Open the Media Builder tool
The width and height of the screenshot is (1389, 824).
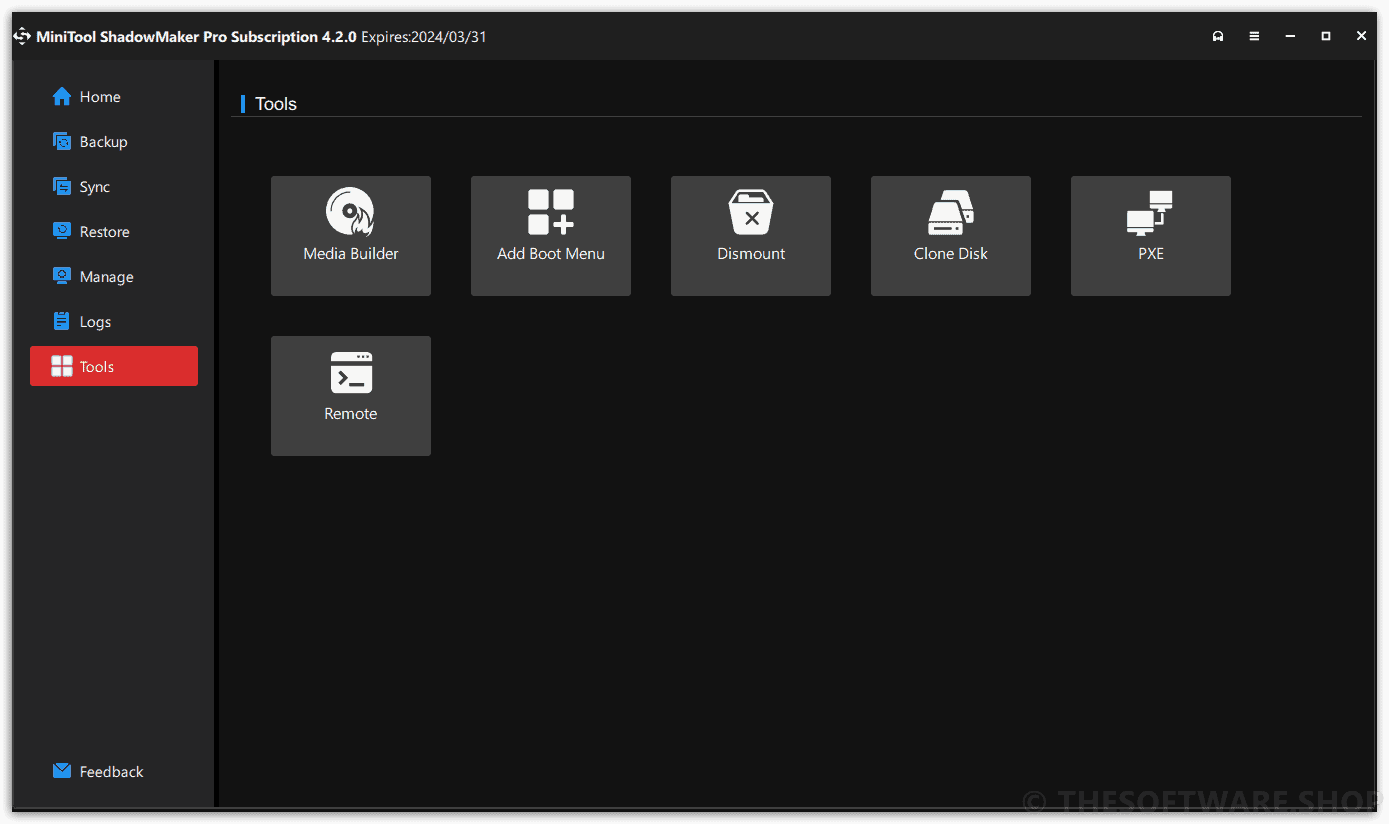(351, 236)
